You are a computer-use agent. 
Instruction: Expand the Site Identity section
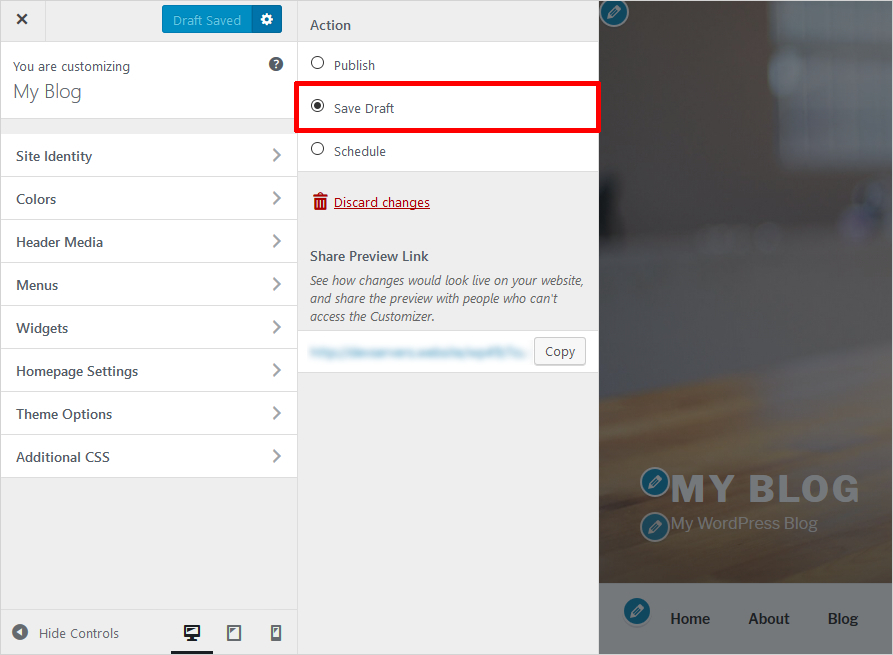point(148,156)
